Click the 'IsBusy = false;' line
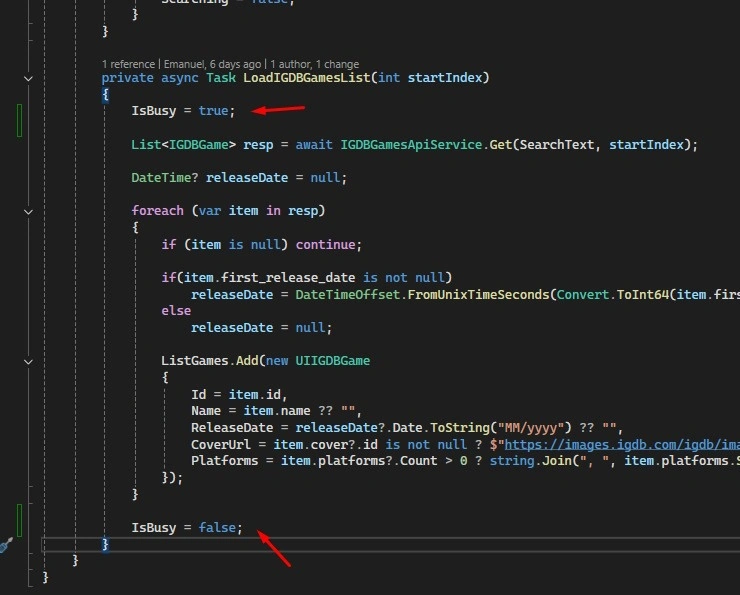The image size is (740, 595). click(187, 528)
